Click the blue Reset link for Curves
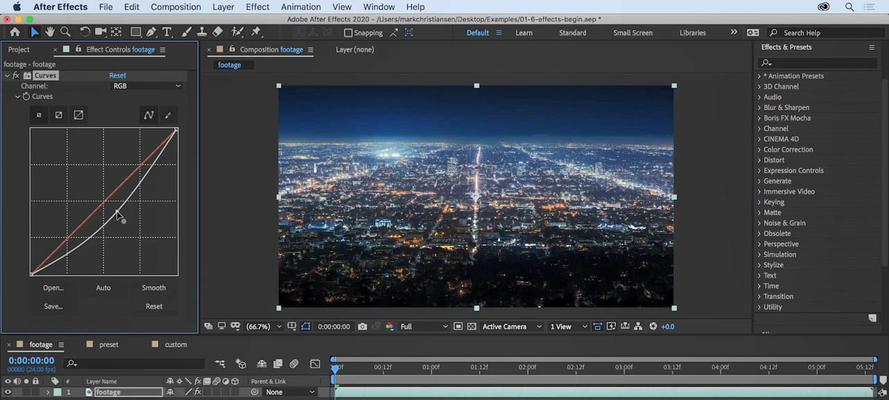889x400 pixels. (x=117, y=75)
